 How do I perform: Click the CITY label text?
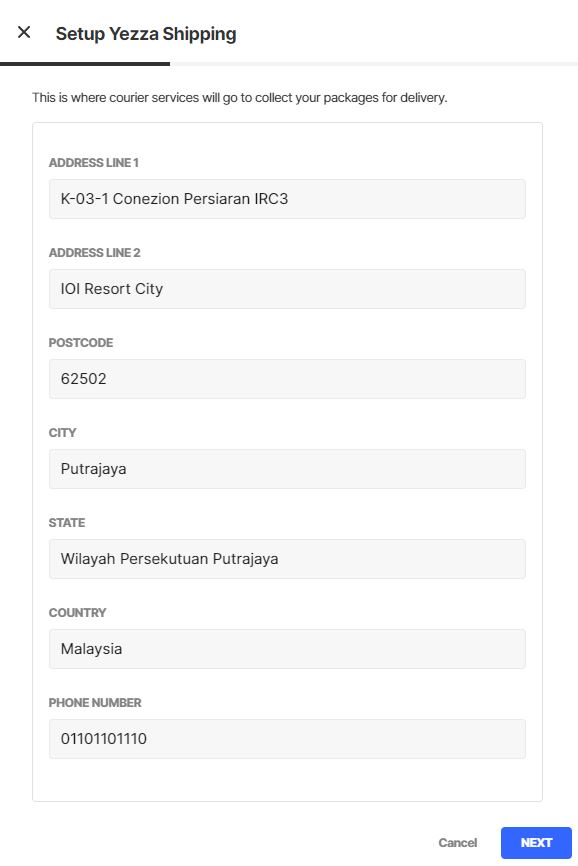[x=62, y=433]
